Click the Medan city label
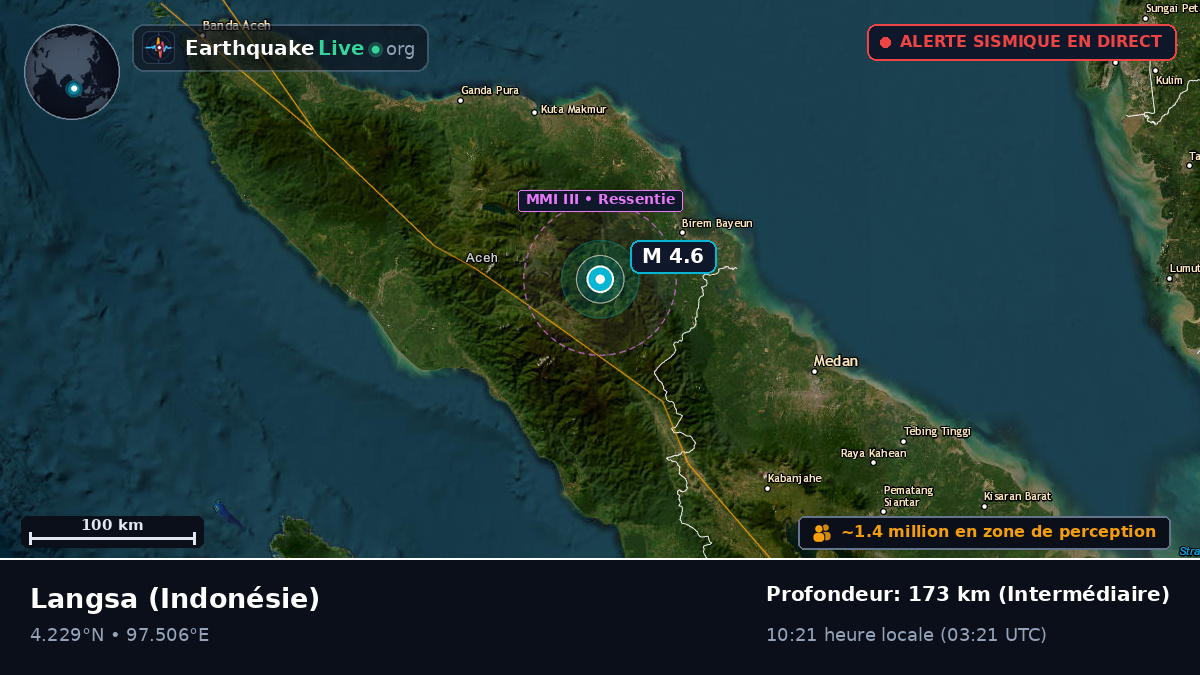 click(836, 361)
